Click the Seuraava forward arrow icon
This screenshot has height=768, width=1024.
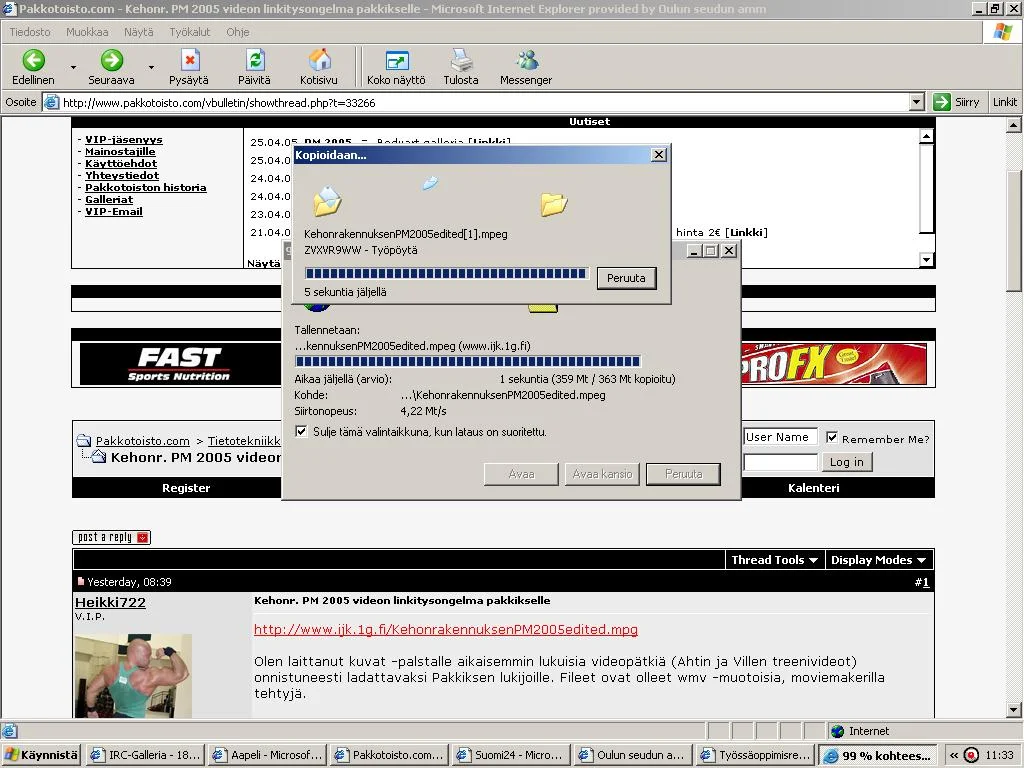point(111,61)
